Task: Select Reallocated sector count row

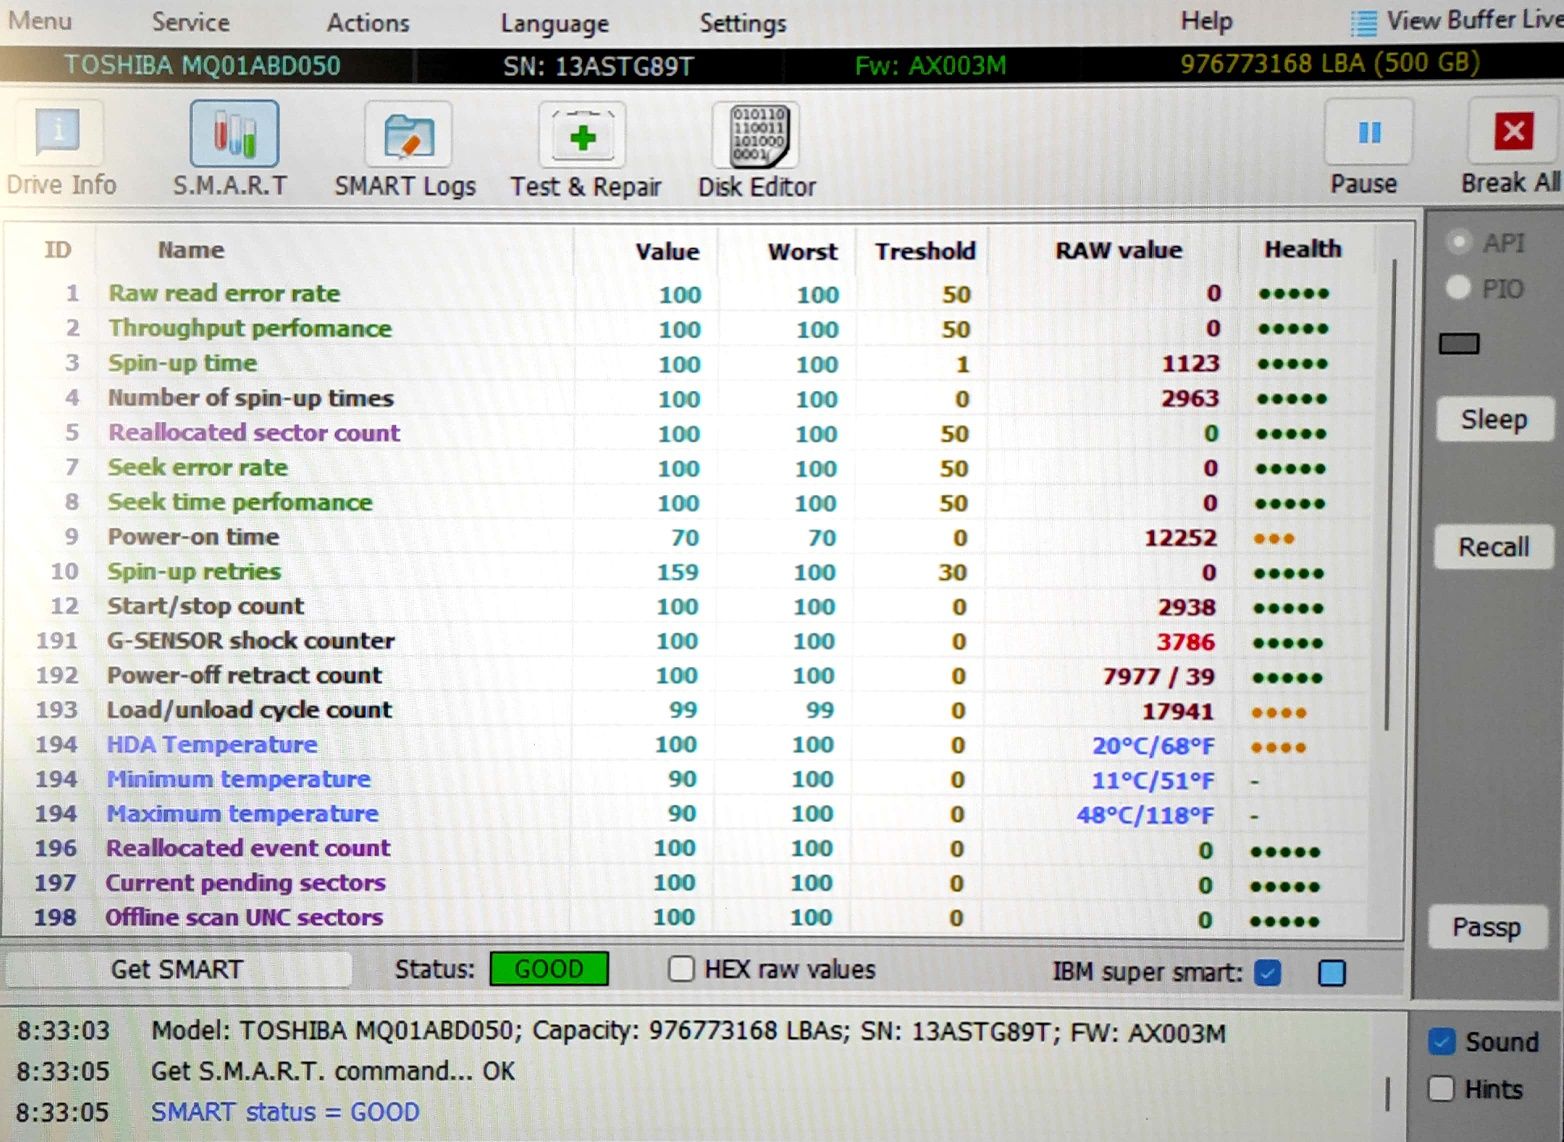Action: coord(690,433)
